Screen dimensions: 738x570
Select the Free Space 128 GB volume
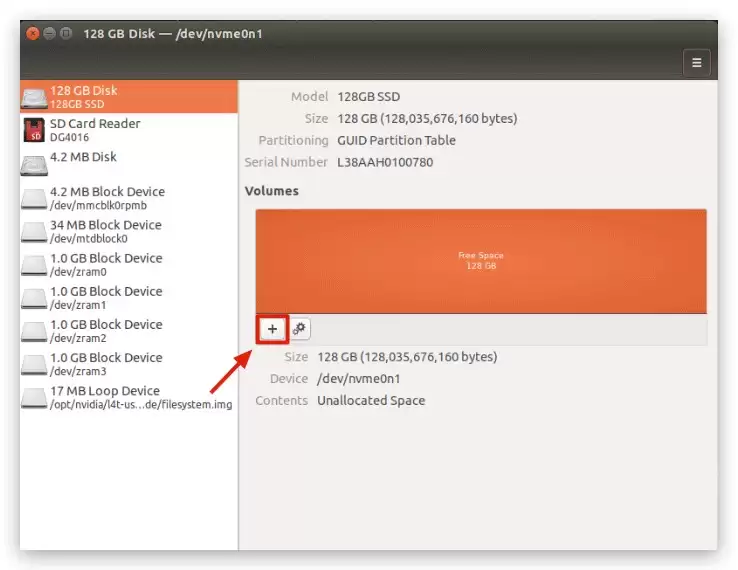(x=481, y=261)
